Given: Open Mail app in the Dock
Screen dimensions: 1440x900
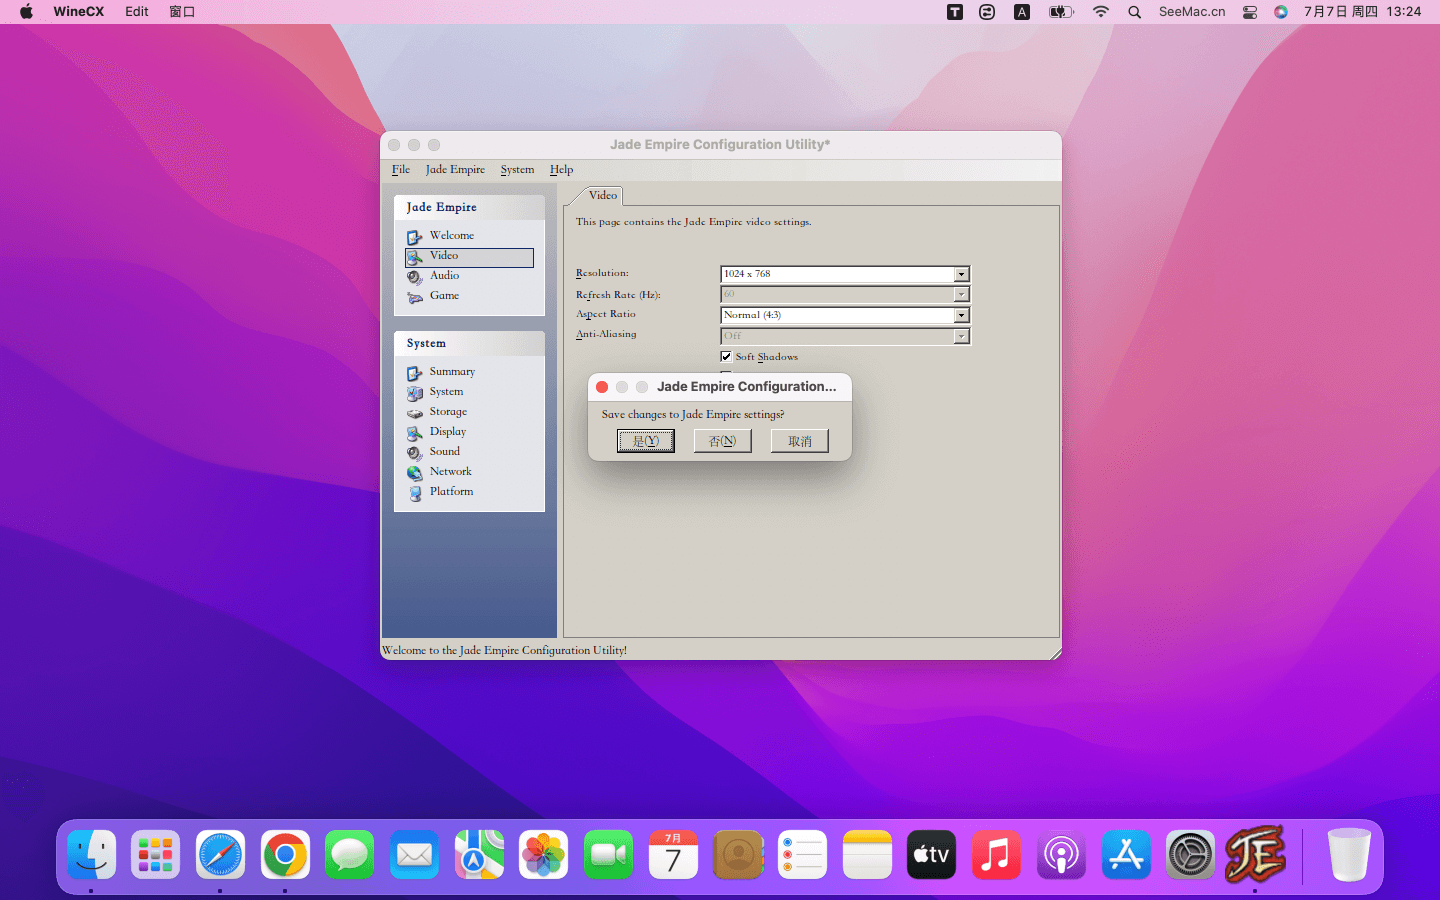Looking at the screenshot, I should click(414, 855).
